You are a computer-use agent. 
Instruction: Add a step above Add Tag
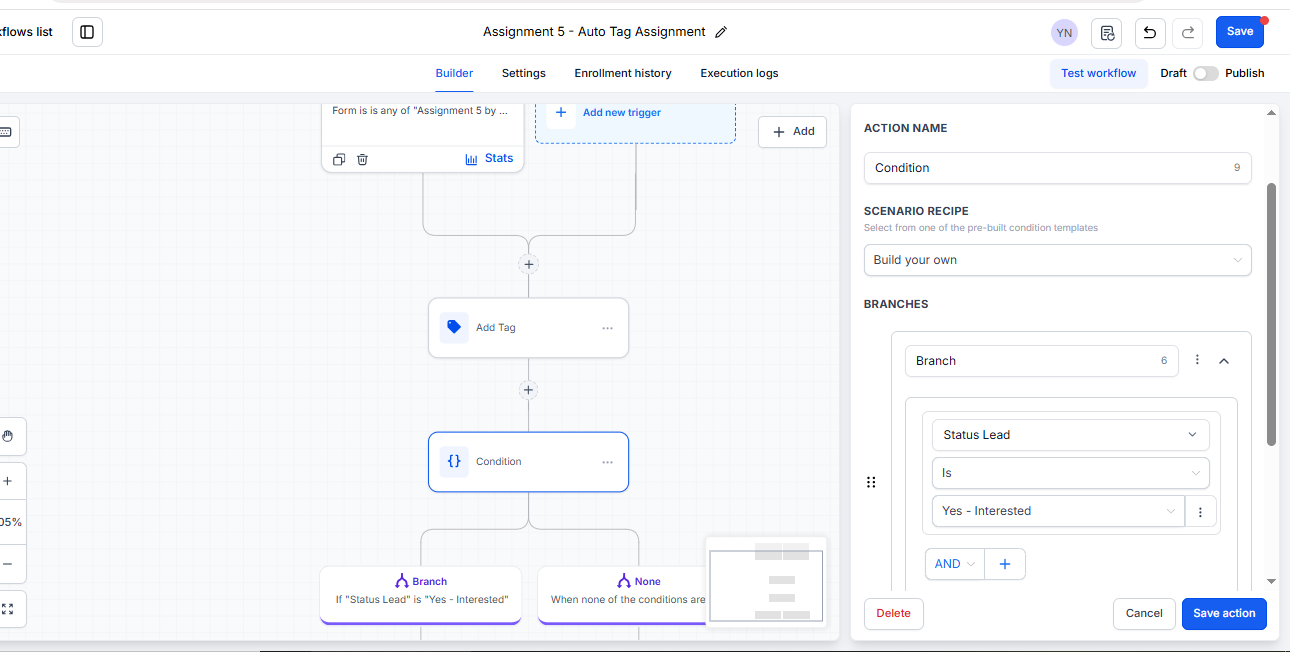point(529,264)
